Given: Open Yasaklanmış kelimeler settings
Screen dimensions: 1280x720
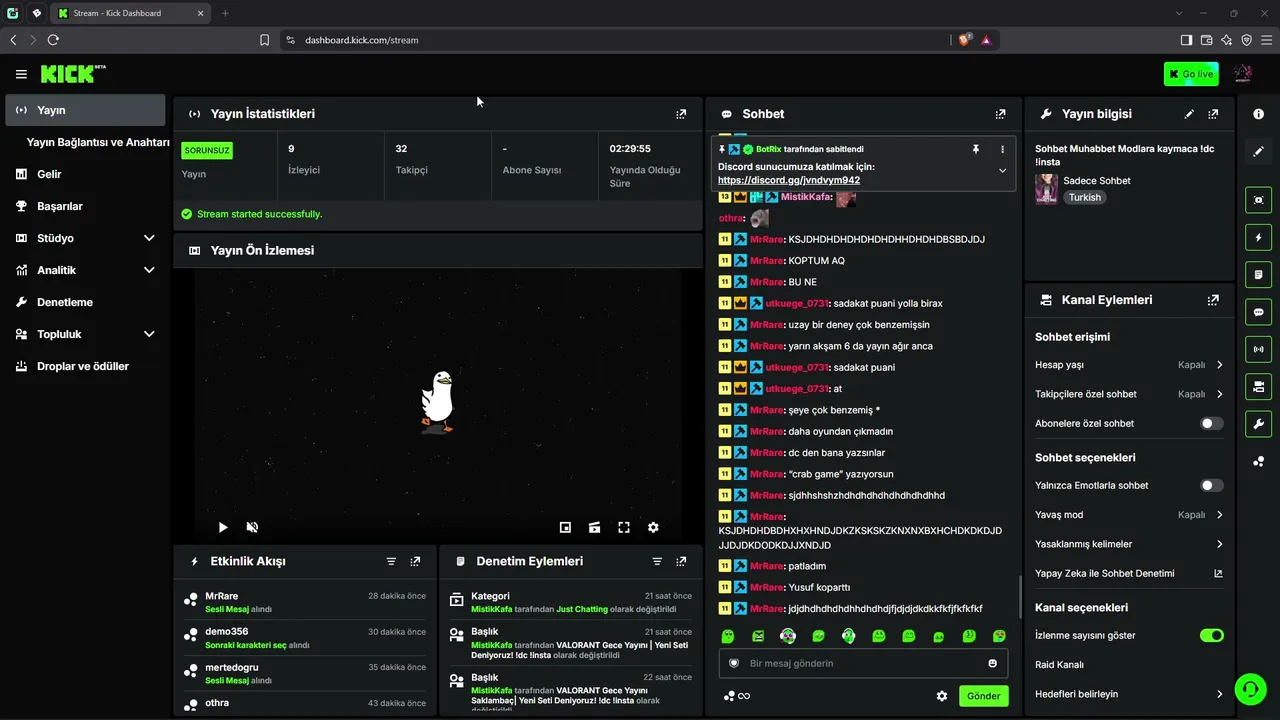Looking at the screenshot, I should [x=1129, y=544].
